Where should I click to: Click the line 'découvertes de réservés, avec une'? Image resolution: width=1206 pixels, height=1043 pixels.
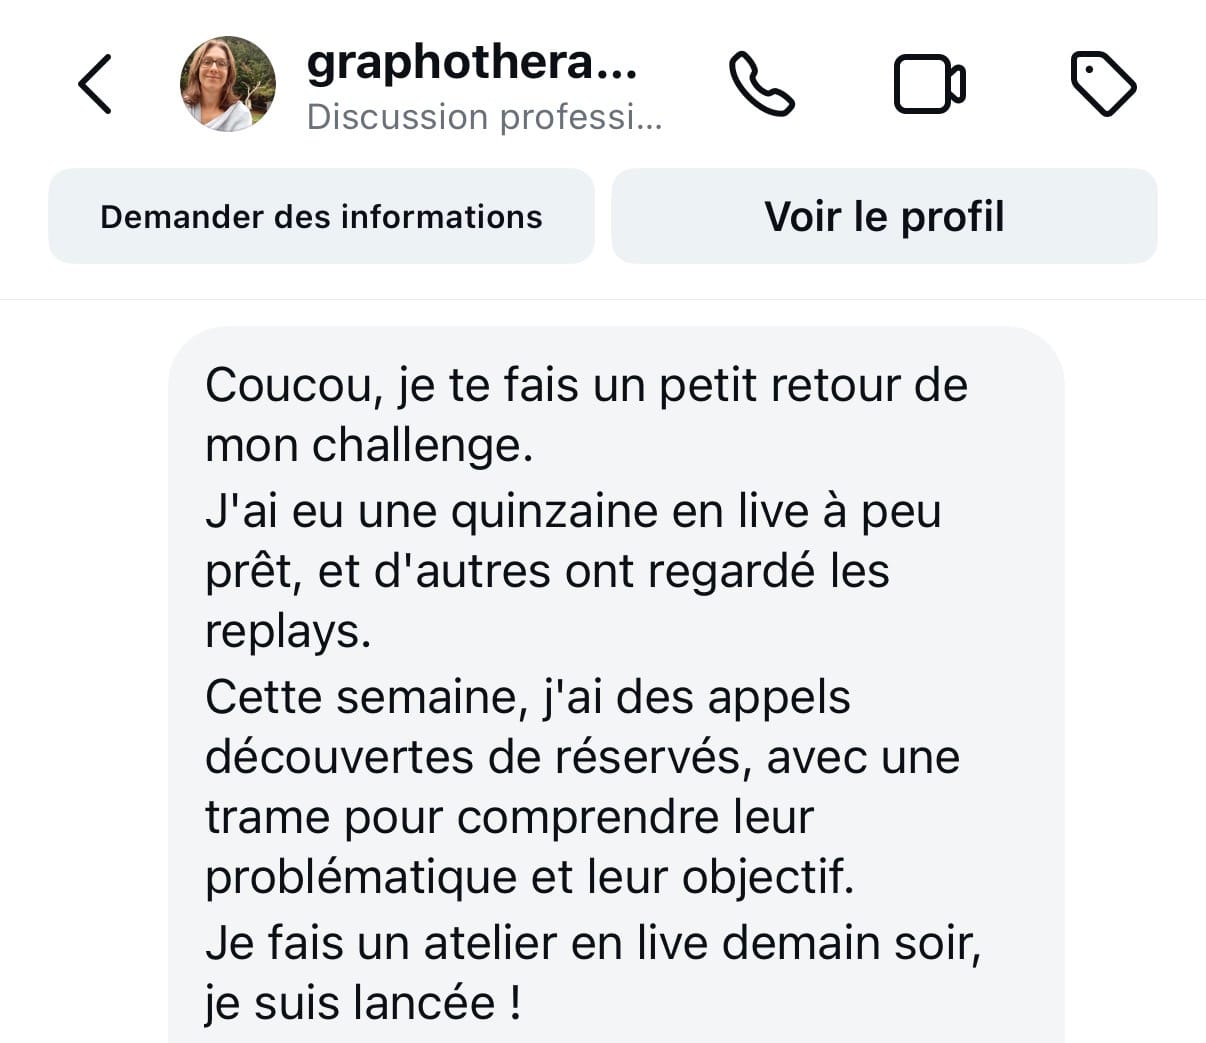582,757
